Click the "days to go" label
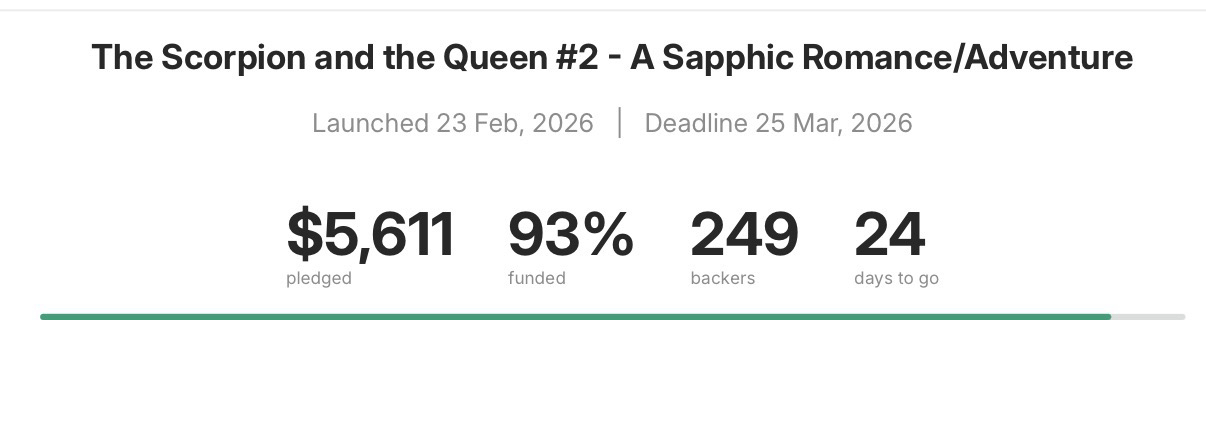1206x423 pixels. pyautogui.click(x=896, y=278)
